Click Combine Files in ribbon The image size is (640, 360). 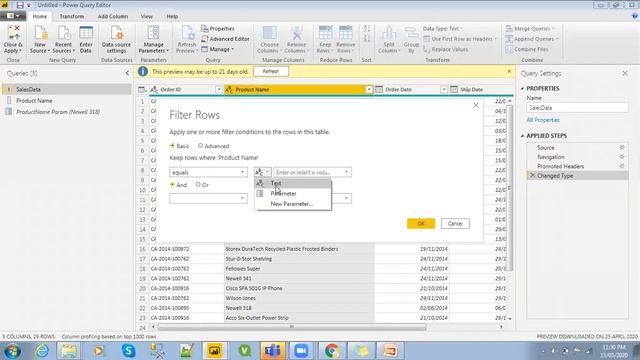click(x=527, y=49)
